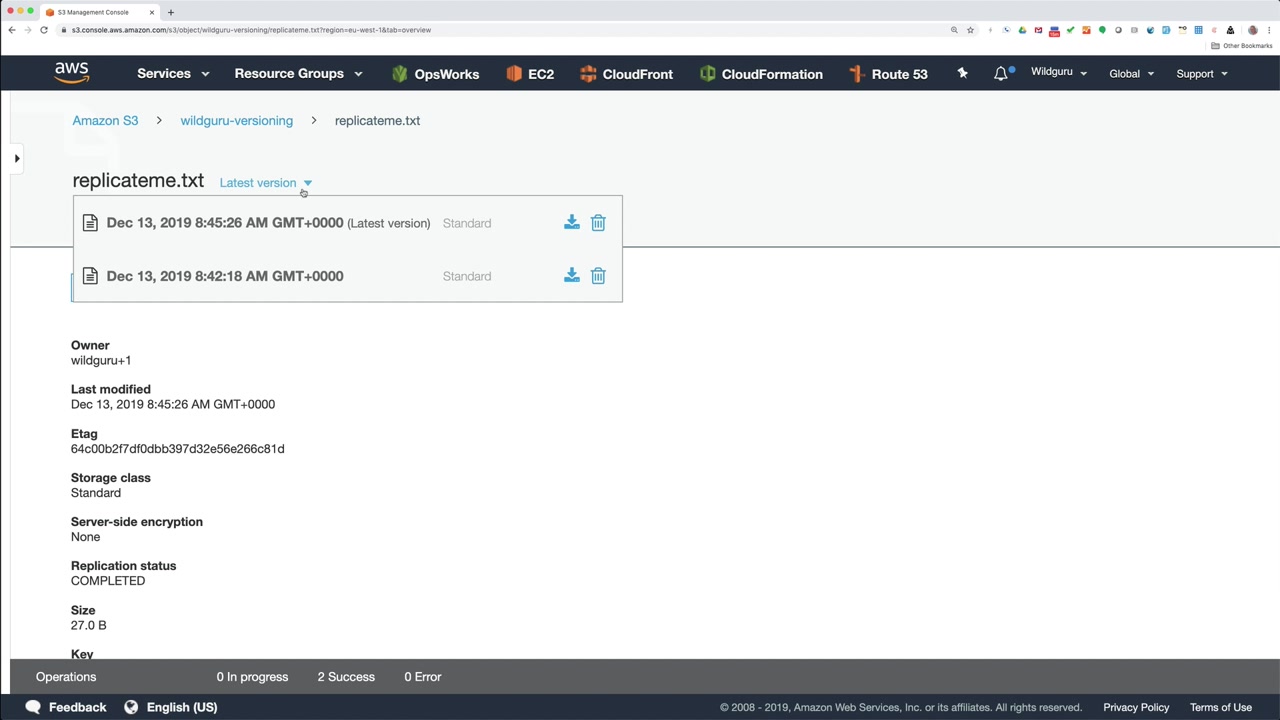Expand the left sidebar arrow
Screen dimensions: 1280x720
17,158
